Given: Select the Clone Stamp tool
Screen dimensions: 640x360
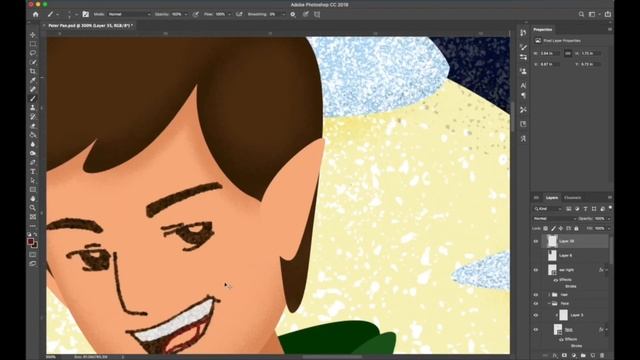Looking at the screenshot, I should [33, 108].
